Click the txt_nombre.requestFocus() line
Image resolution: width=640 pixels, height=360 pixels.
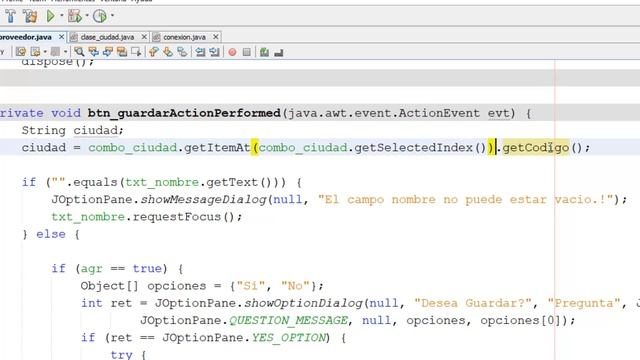coord(147,217)
